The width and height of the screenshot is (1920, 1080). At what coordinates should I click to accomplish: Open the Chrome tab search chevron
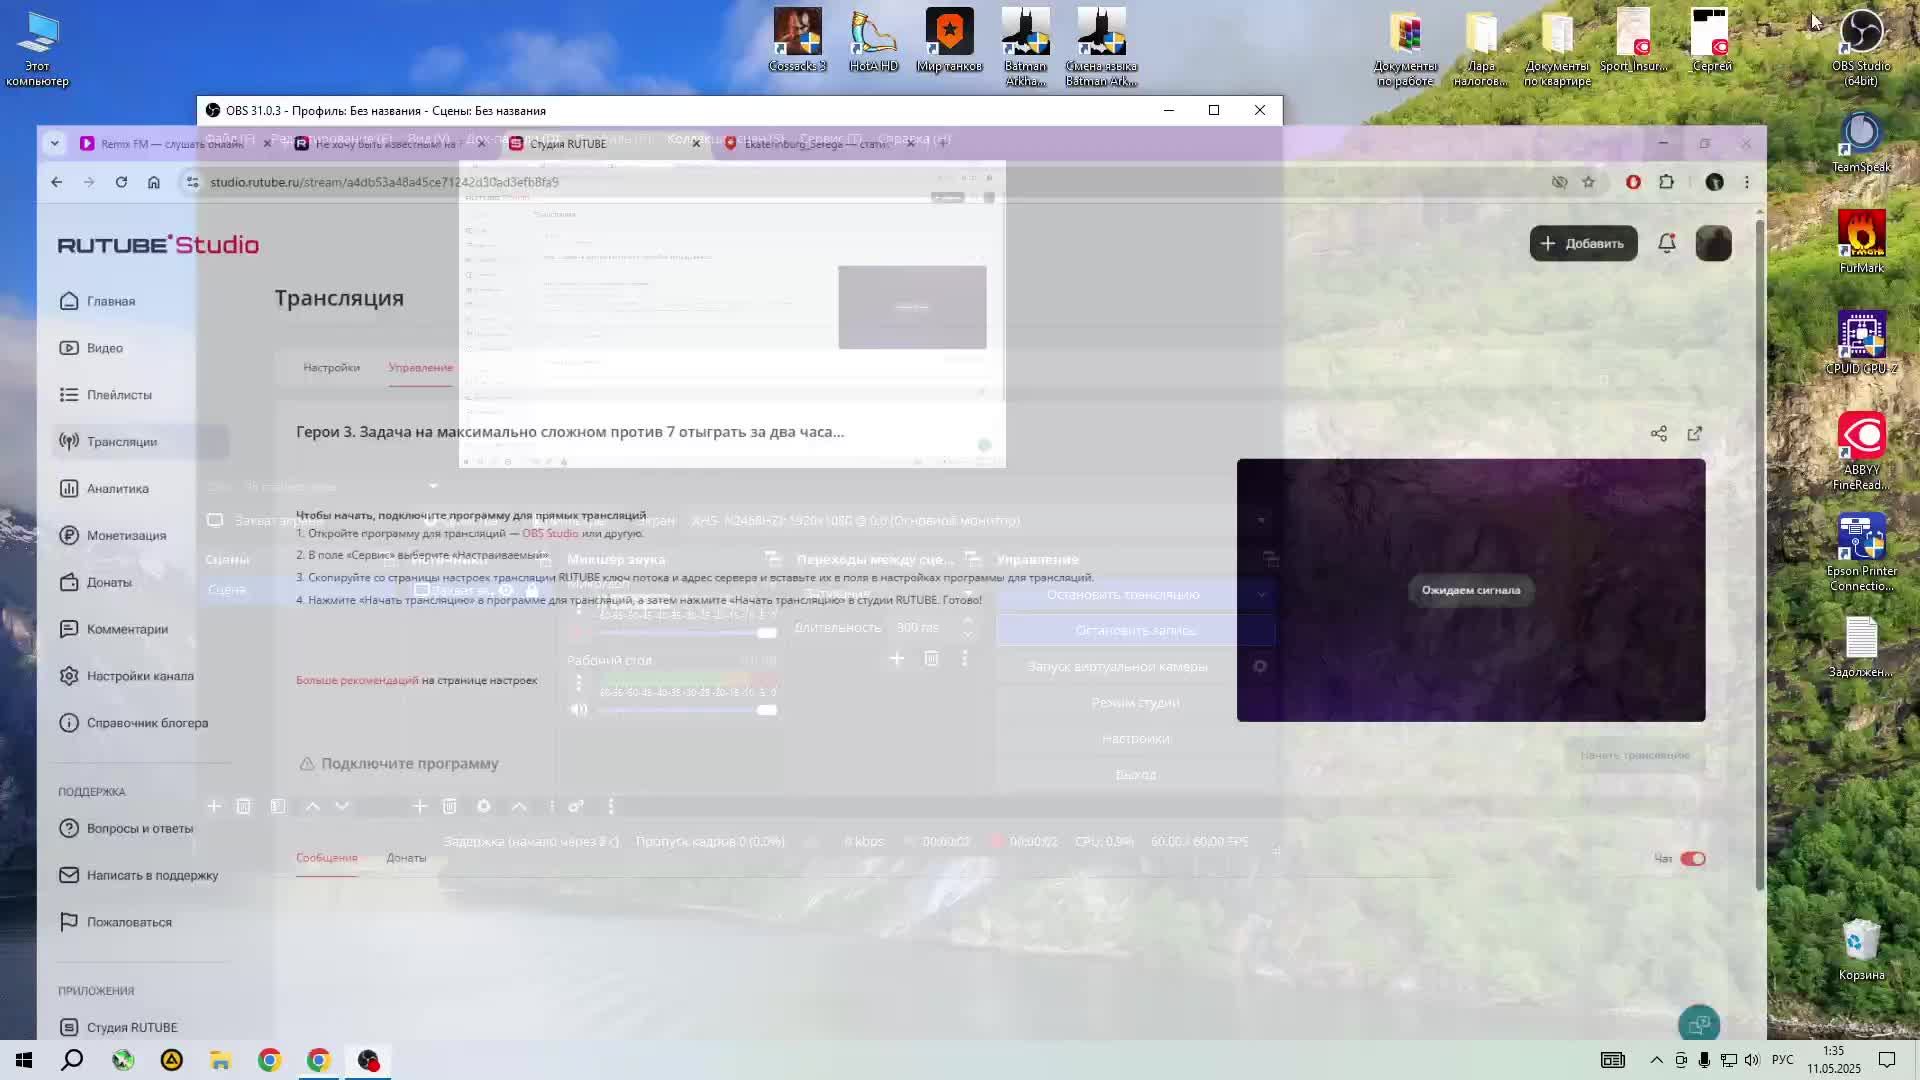(54, 143)
